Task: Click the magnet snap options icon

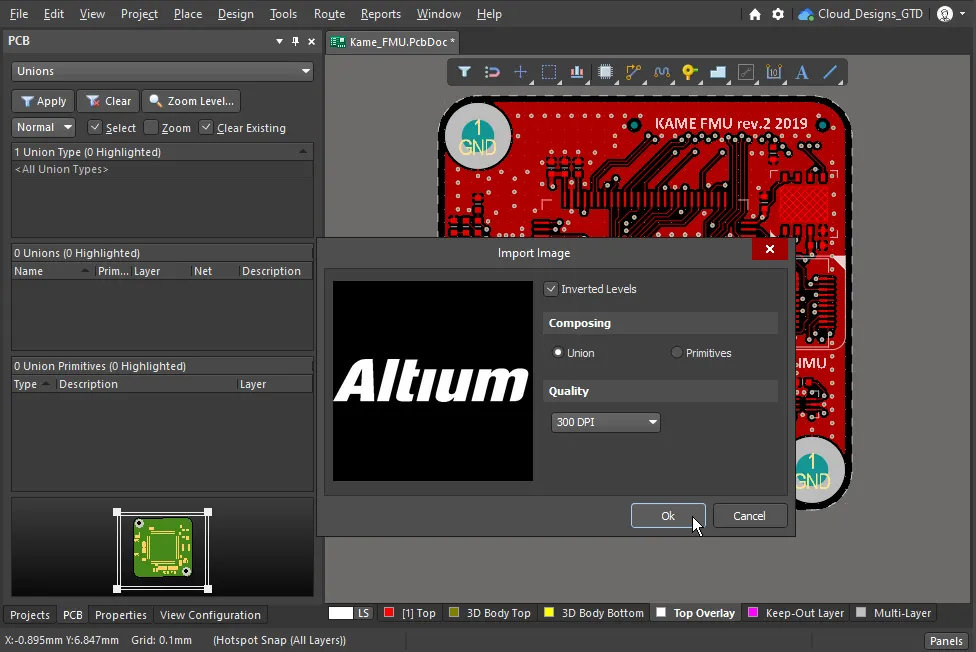Action: (492, 72)
